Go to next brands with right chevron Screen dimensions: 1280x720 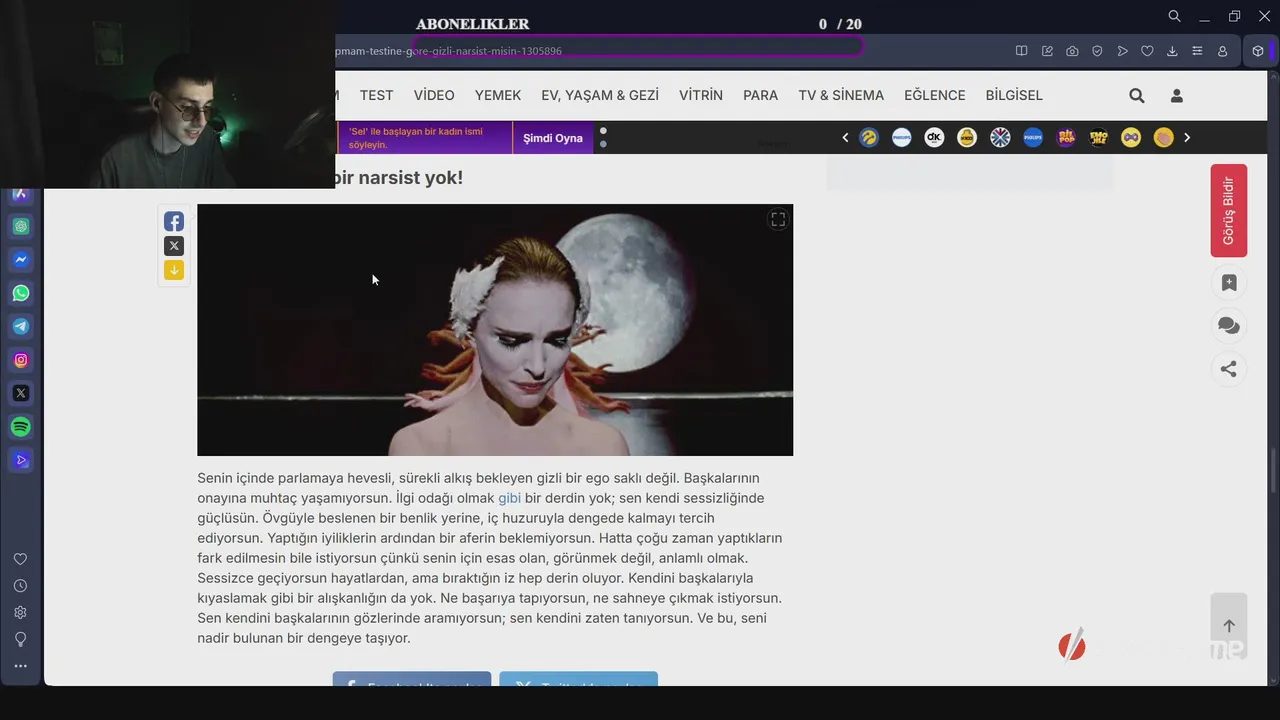tap(1187, 138)
